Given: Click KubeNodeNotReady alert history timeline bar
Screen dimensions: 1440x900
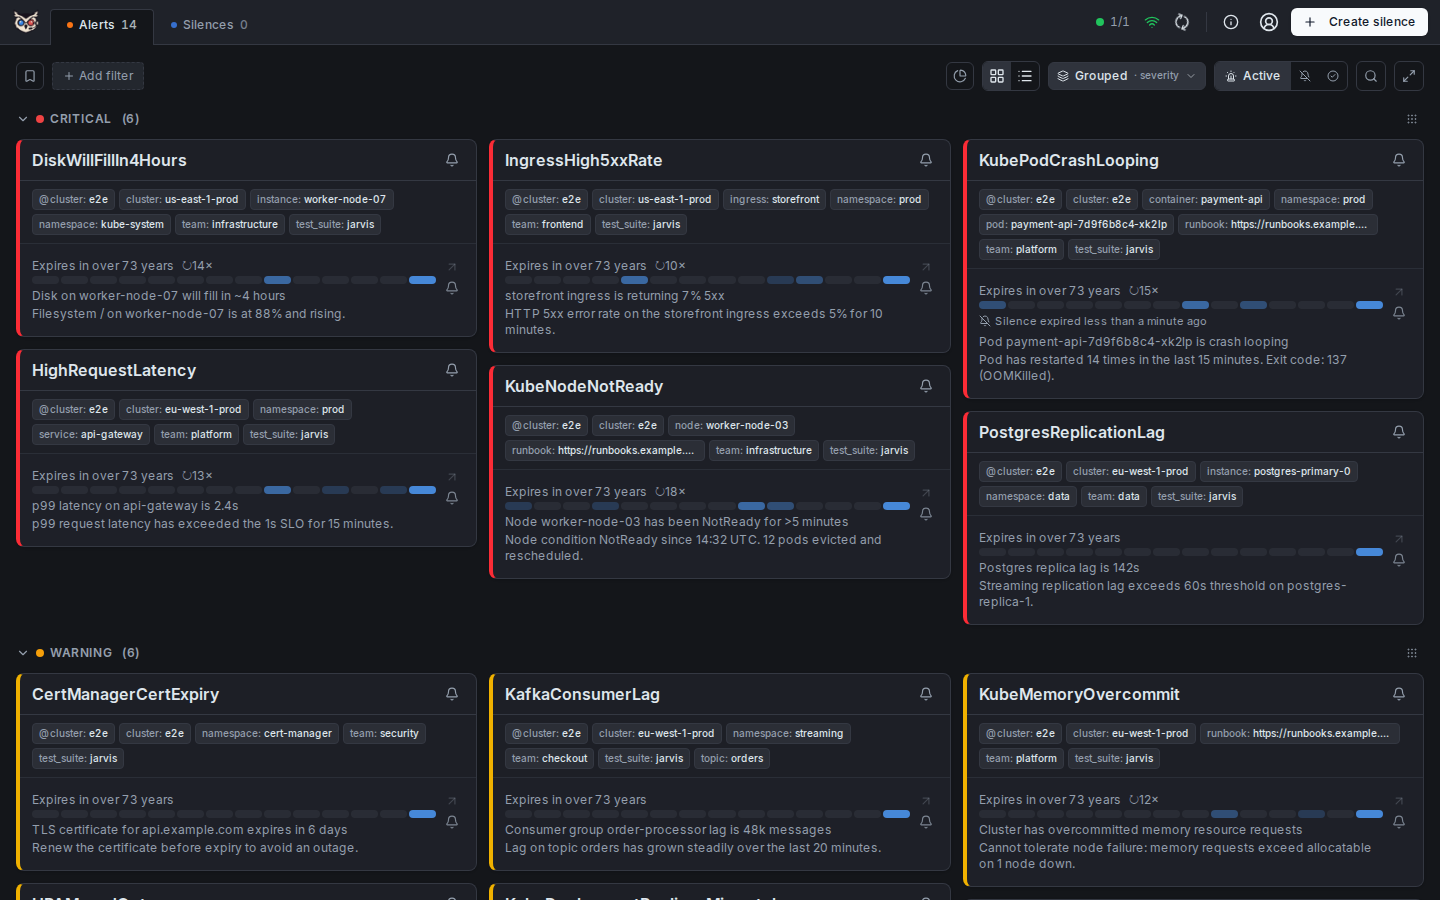Looking at the screenshot, I should pos(707,506).
